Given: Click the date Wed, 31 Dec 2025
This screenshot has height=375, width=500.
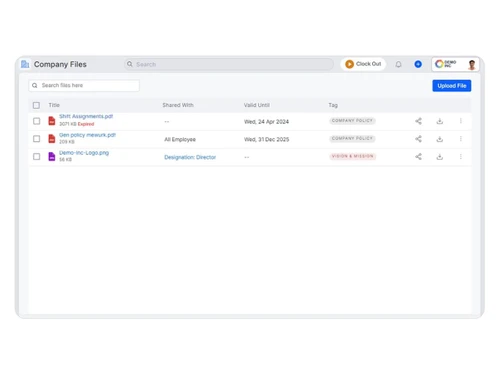Looking at the screenshot, I should (x=266, y=139).
